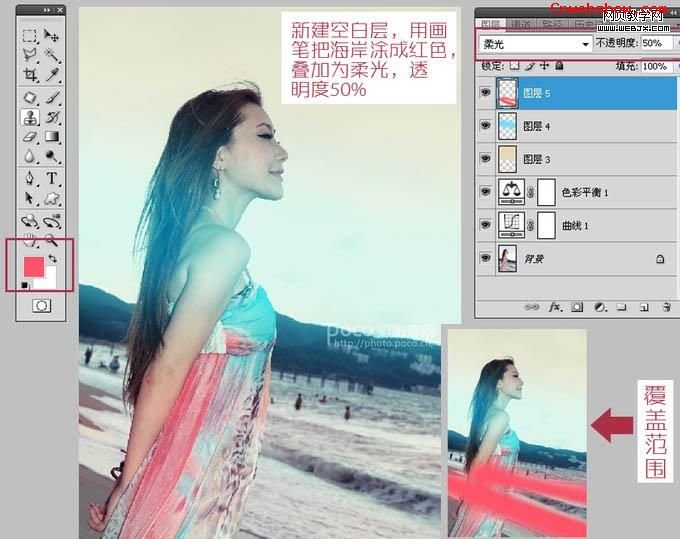Select the Move tool
The image size is (680, 539).
tap(51, 36)
